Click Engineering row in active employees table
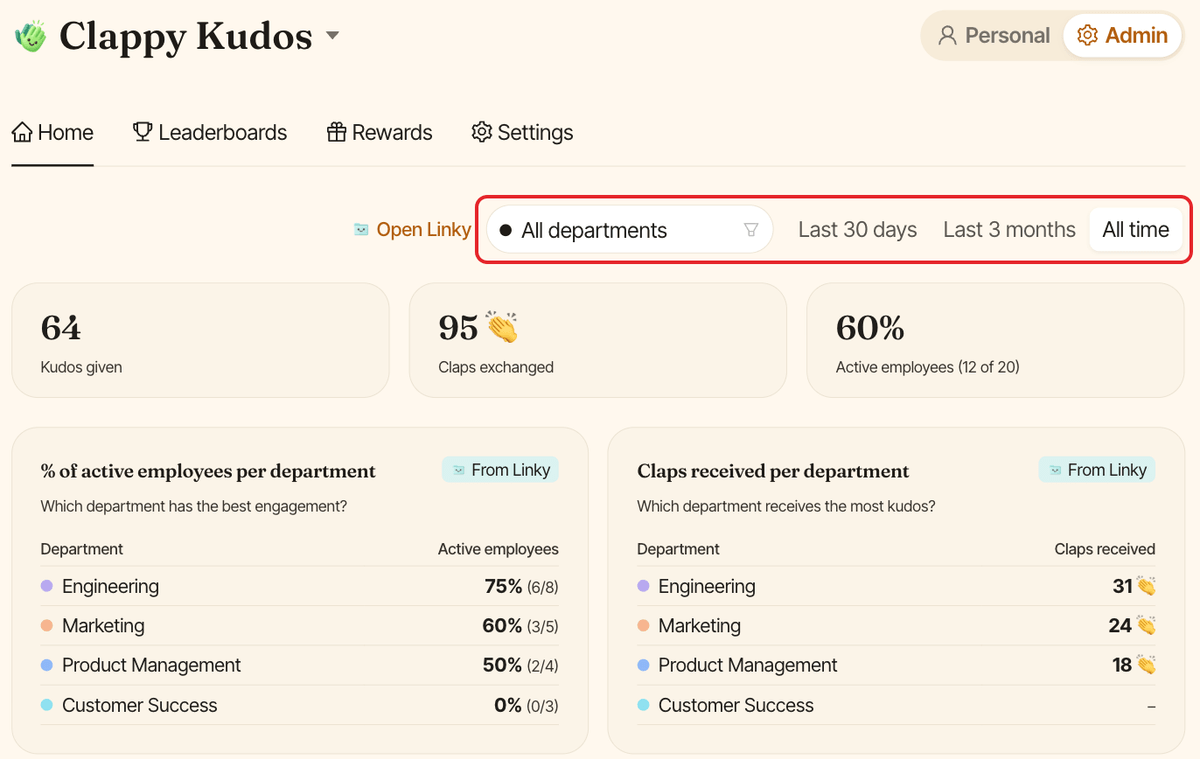The image size is (1200, 759). pos(299,587)
